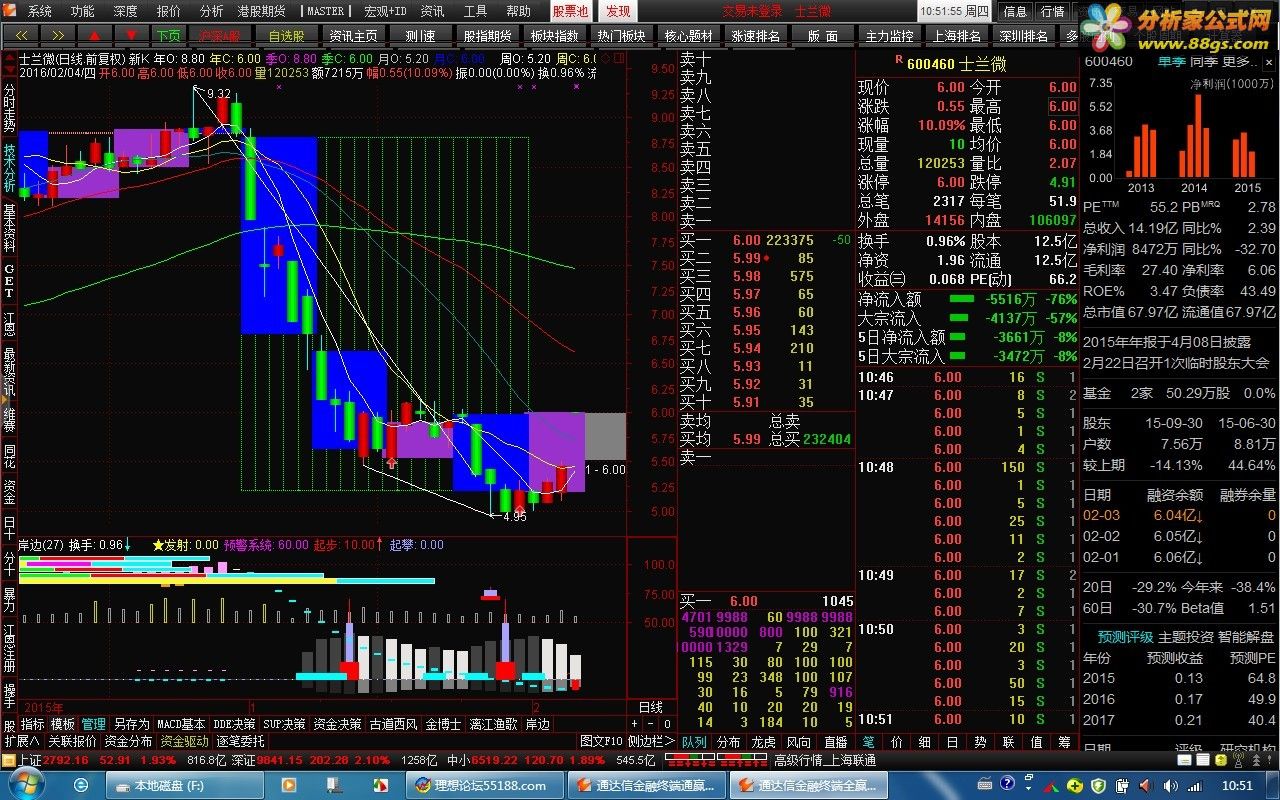Switch to 龙虎 tab in order panel

[764, 742]
